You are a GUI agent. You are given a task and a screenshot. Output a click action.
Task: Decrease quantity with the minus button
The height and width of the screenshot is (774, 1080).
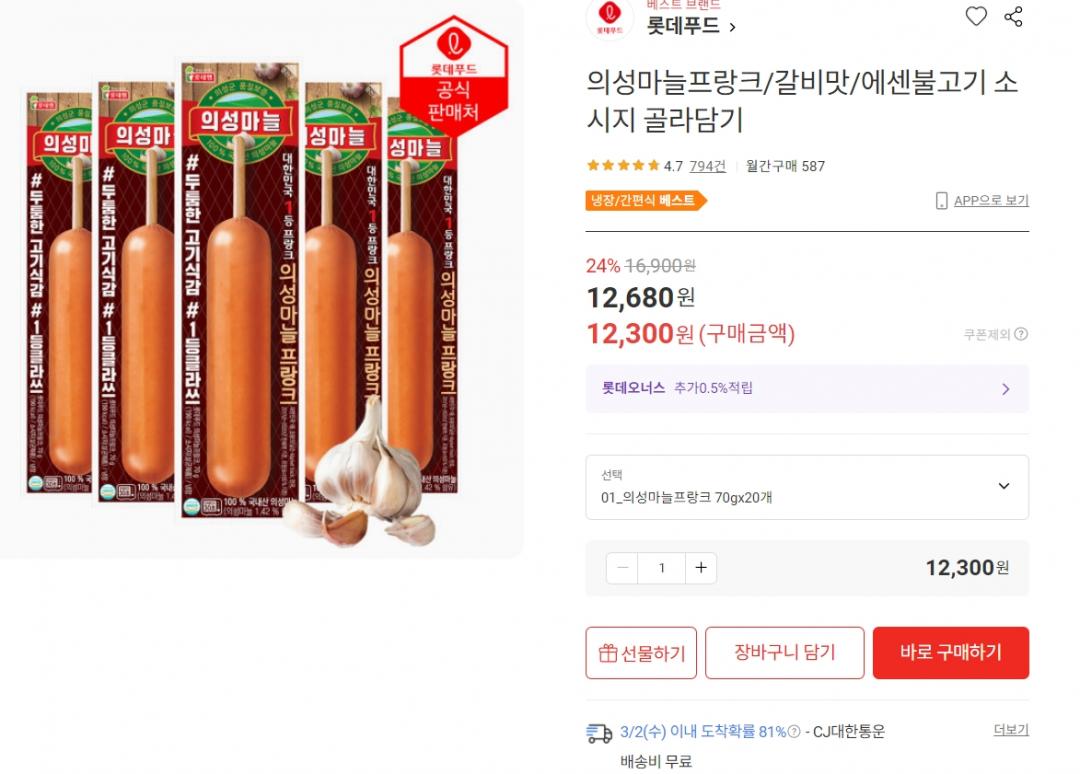623,567
